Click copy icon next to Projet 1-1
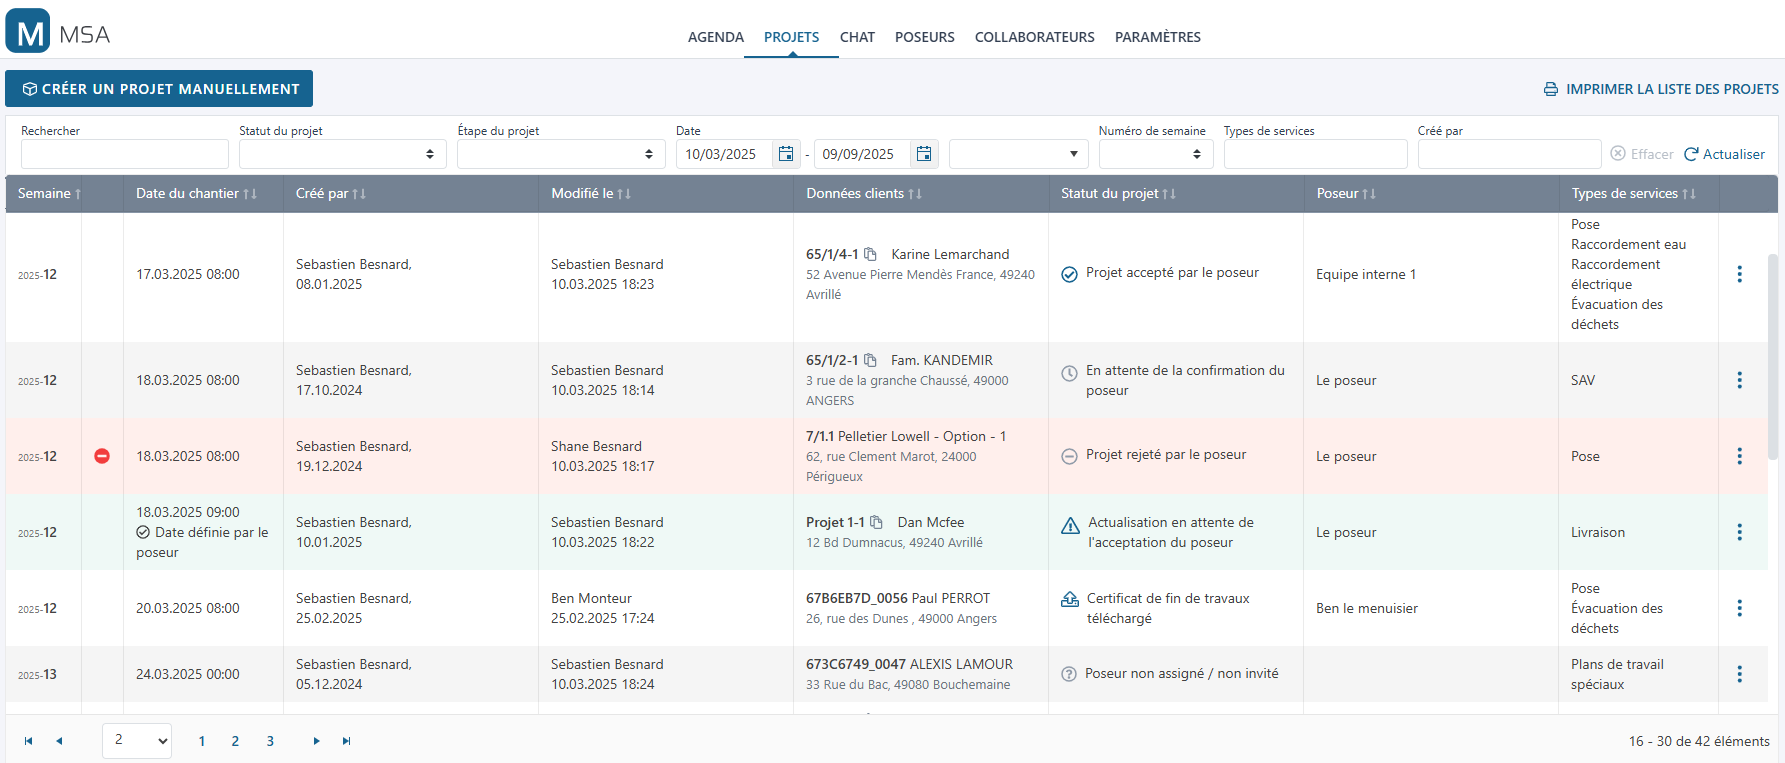This screenshot has height=763, width=1785. pos(876,522)
